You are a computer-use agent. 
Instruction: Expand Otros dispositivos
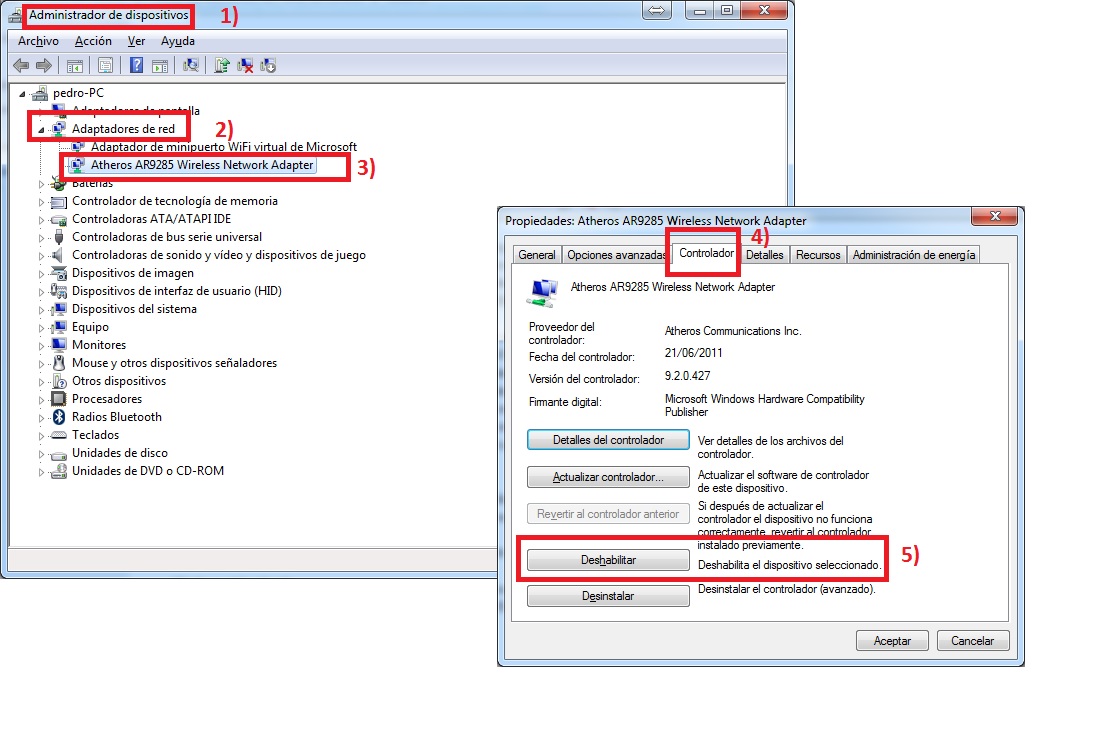click(41, 382)
